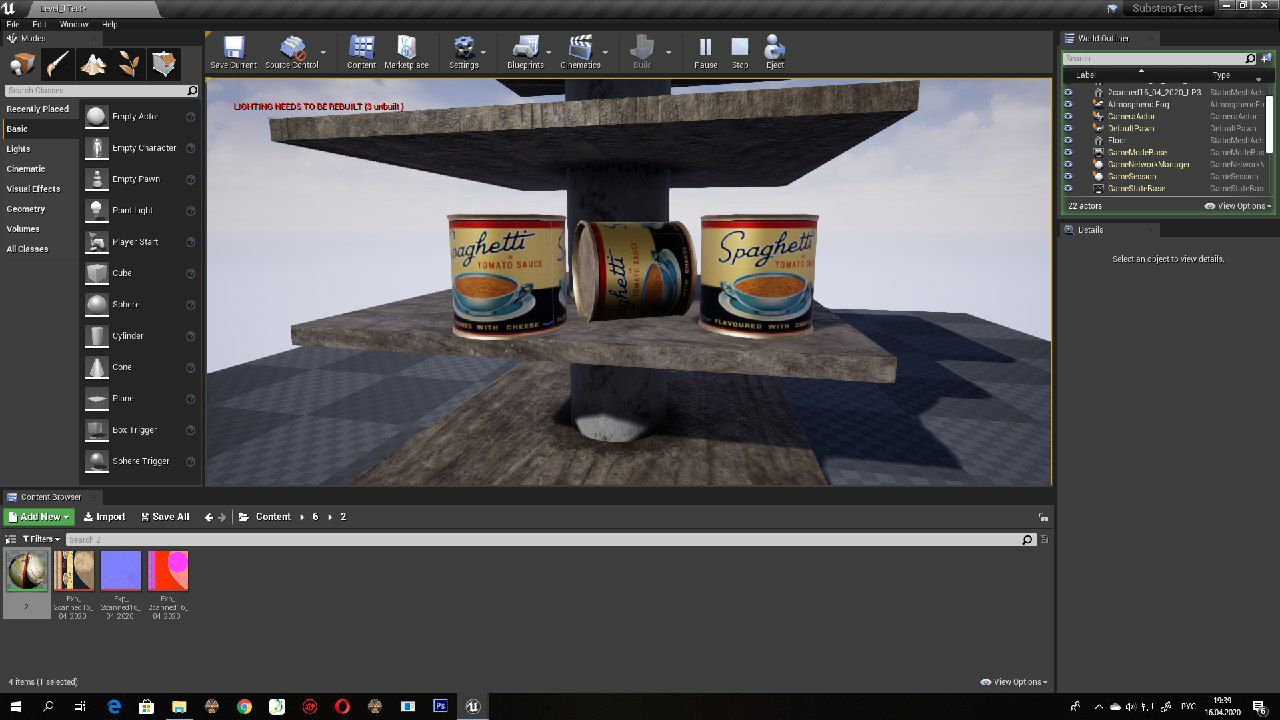Open Settings dropdown arrow
The height and width of the screenshot is (720, 1280).
(483, 52)
